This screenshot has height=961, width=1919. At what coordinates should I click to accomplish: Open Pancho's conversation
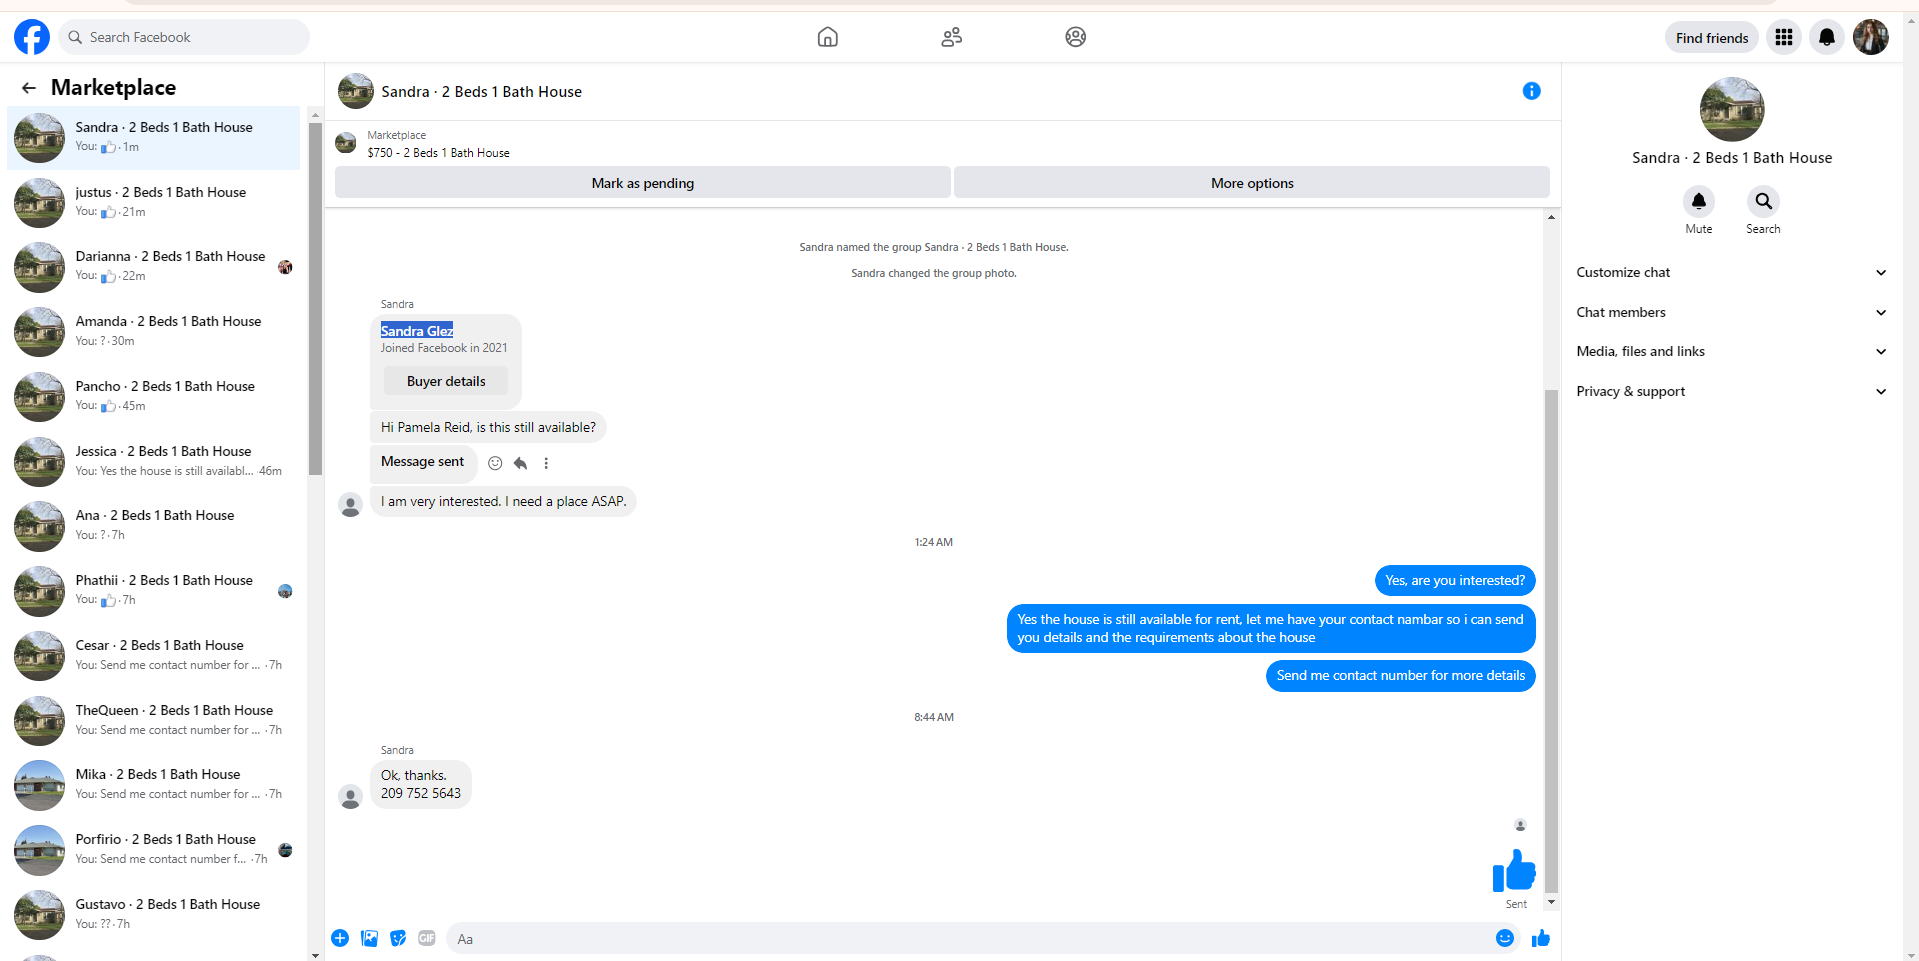[x=154, y=396]
